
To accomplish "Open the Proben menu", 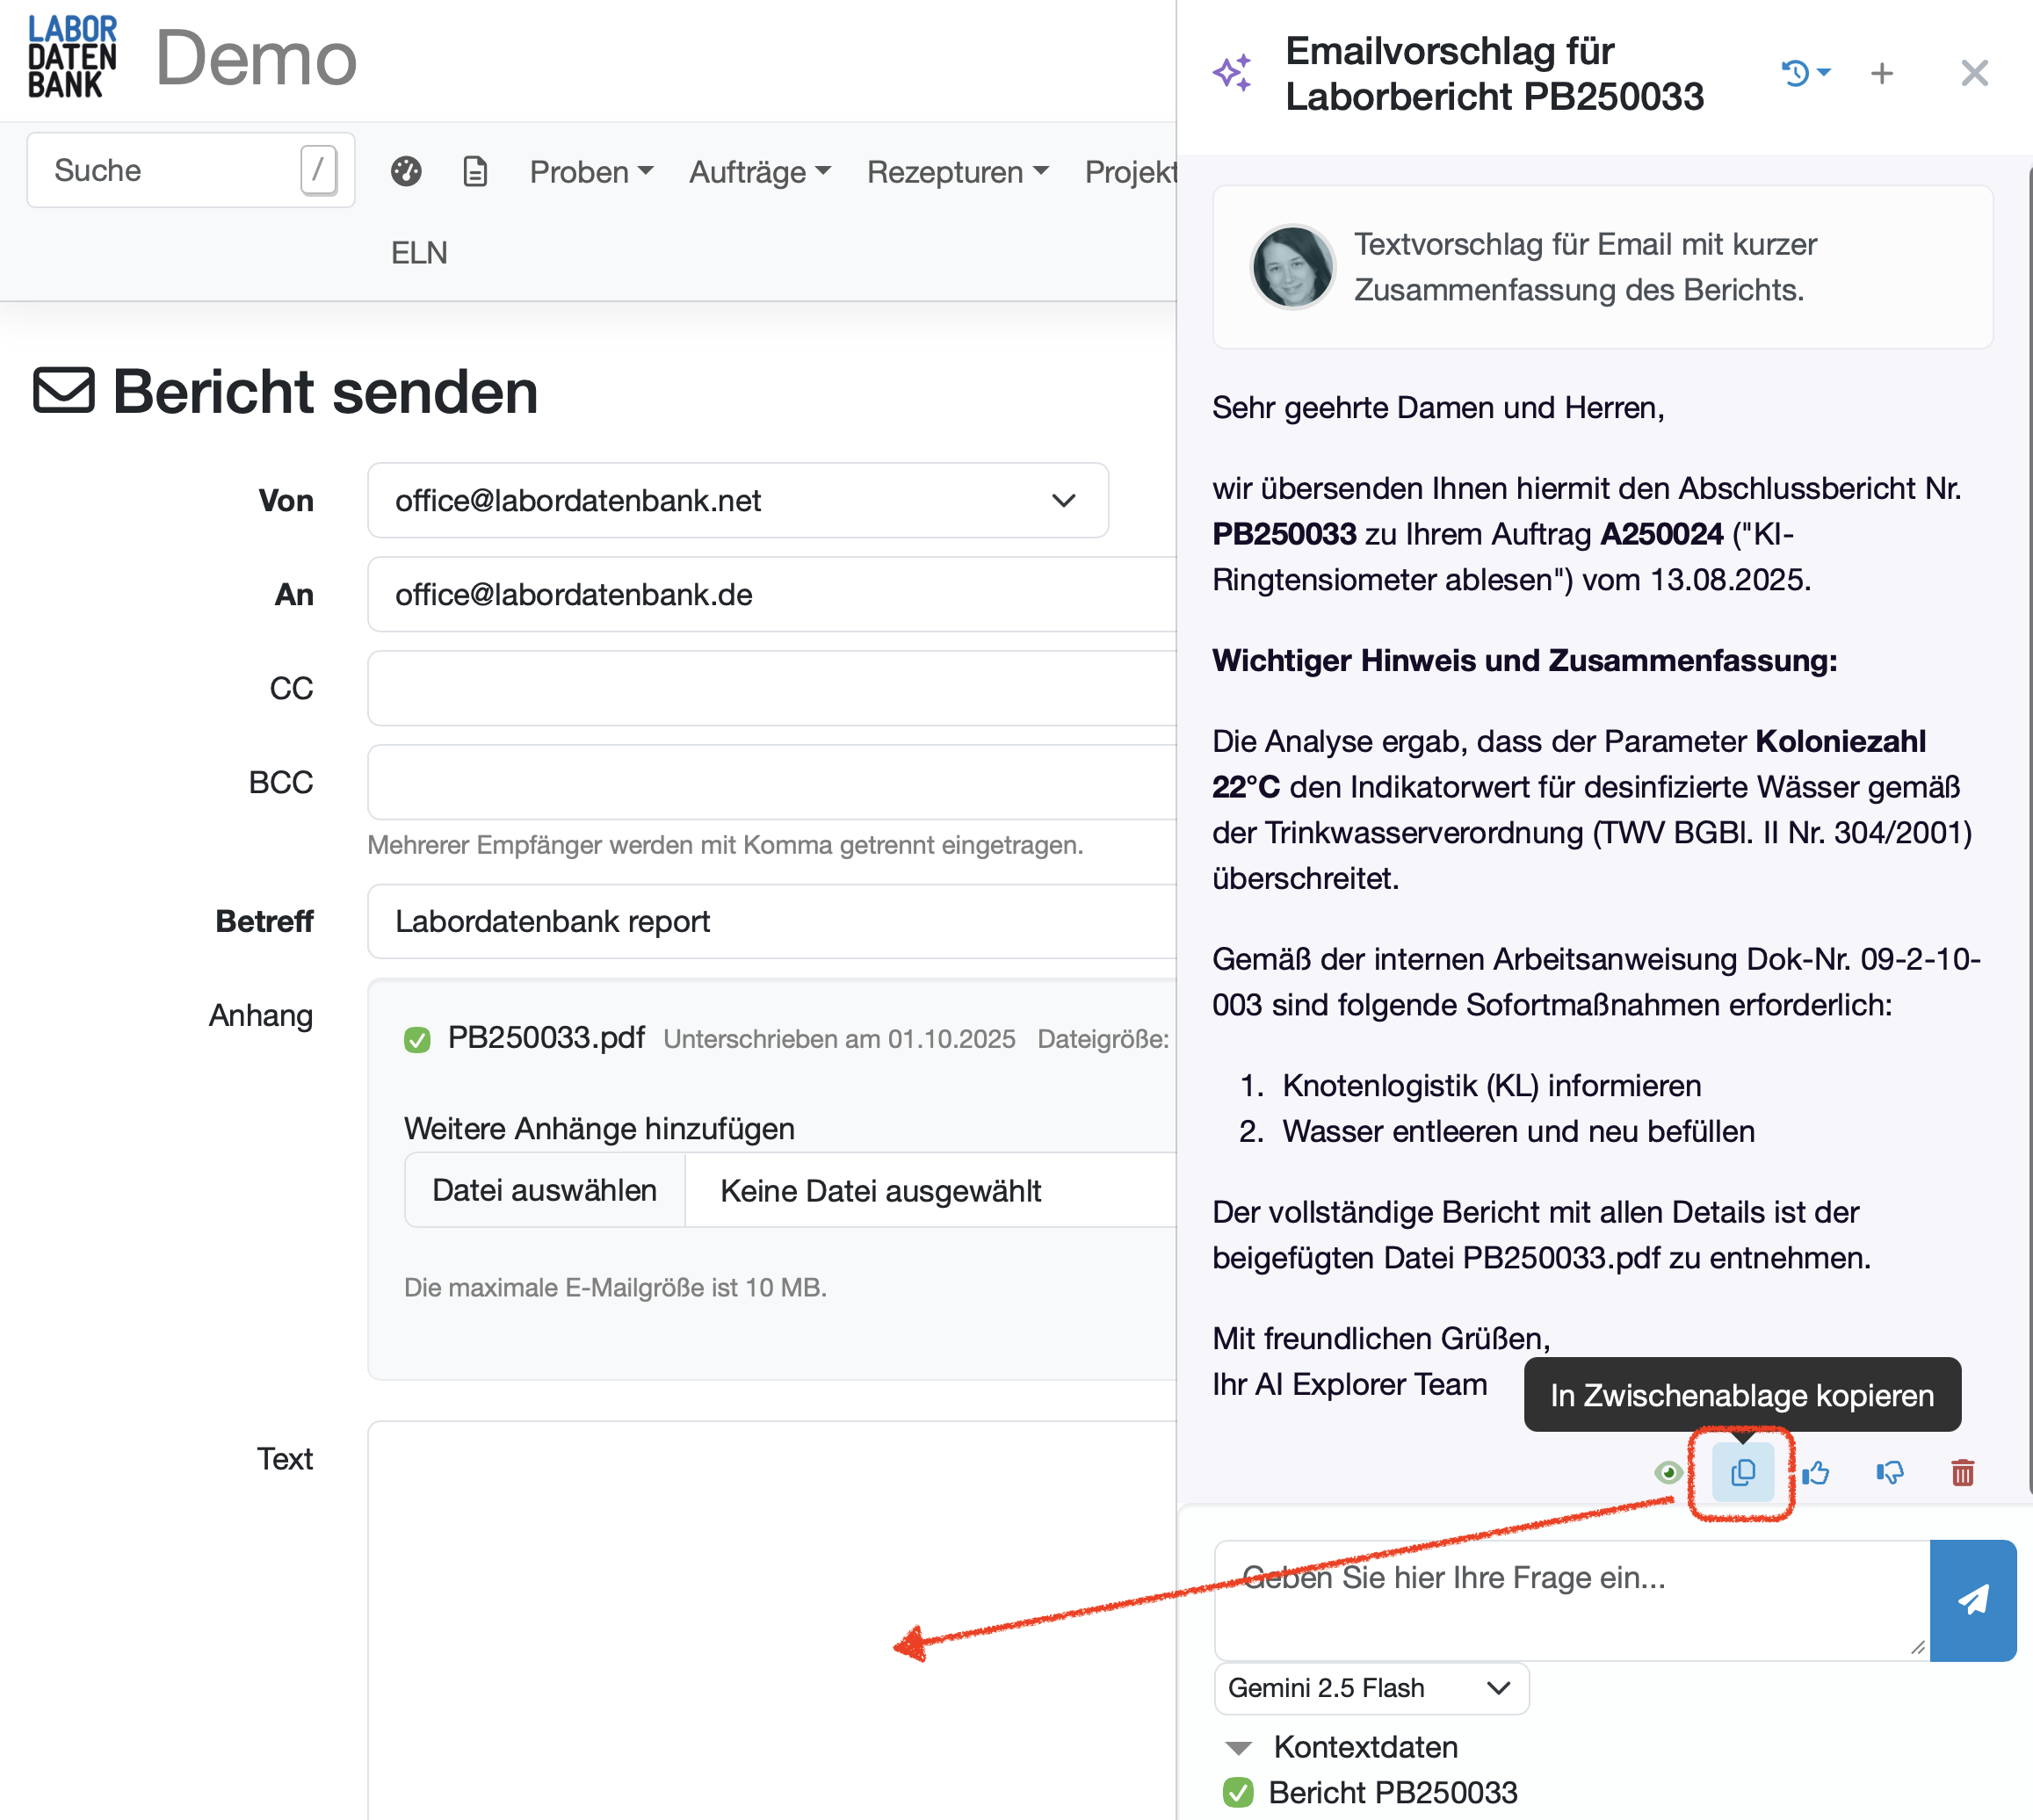I will pyautogui.click(x=591, y=172).
